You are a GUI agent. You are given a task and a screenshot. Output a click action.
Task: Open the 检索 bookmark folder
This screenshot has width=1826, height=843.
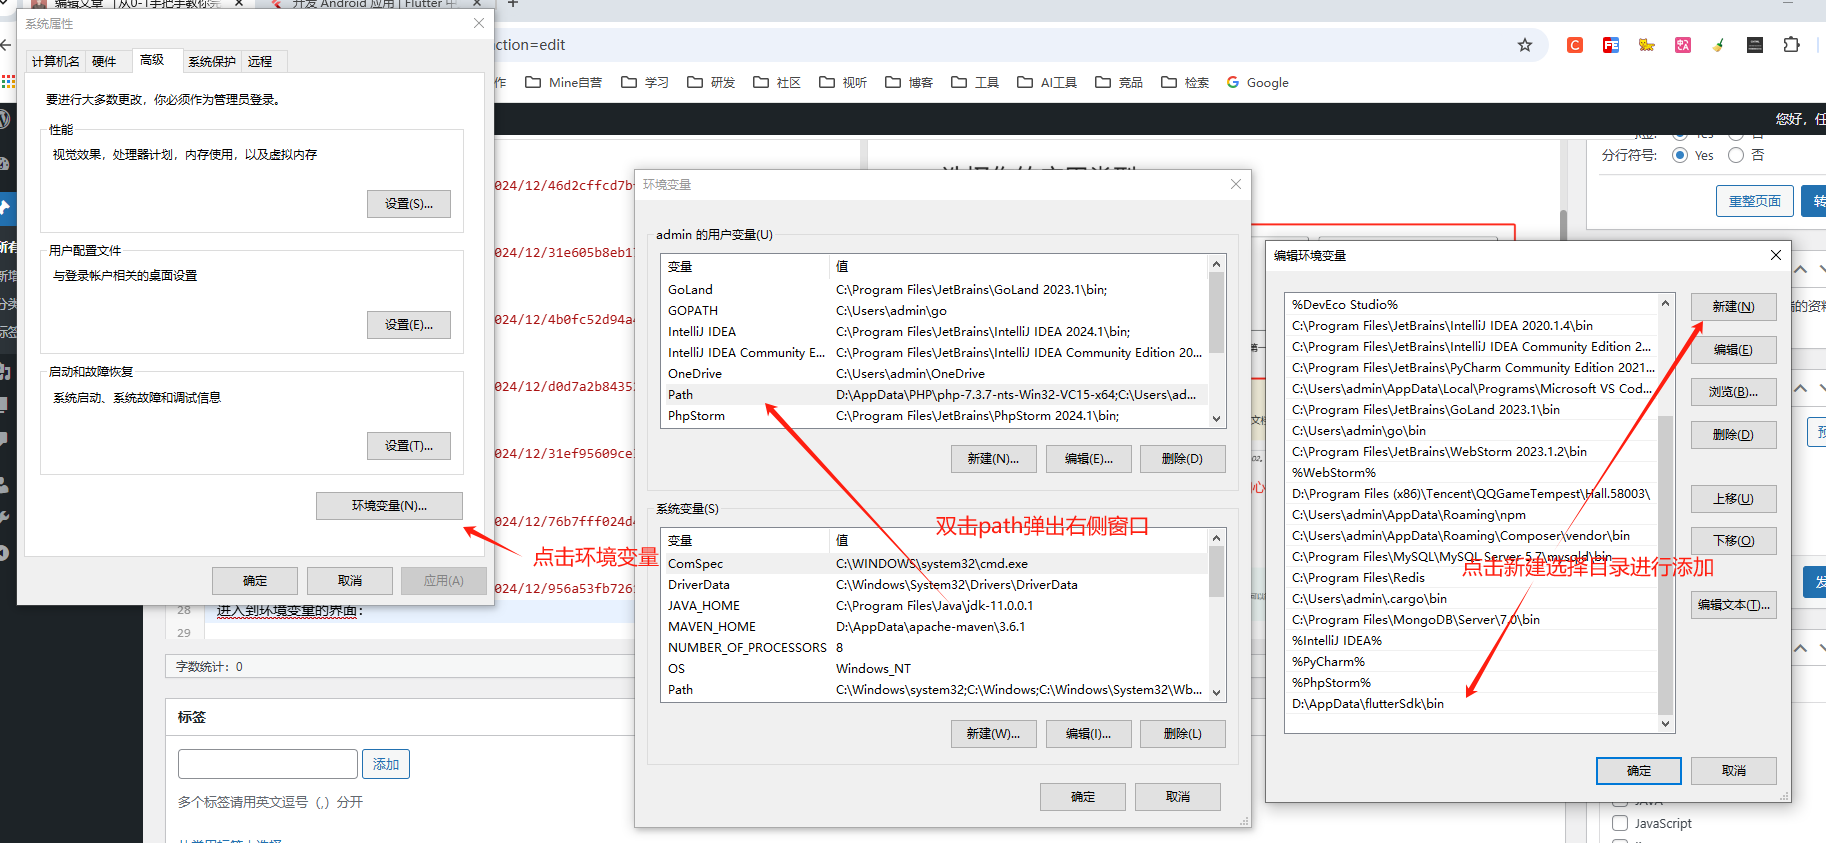1185,83
